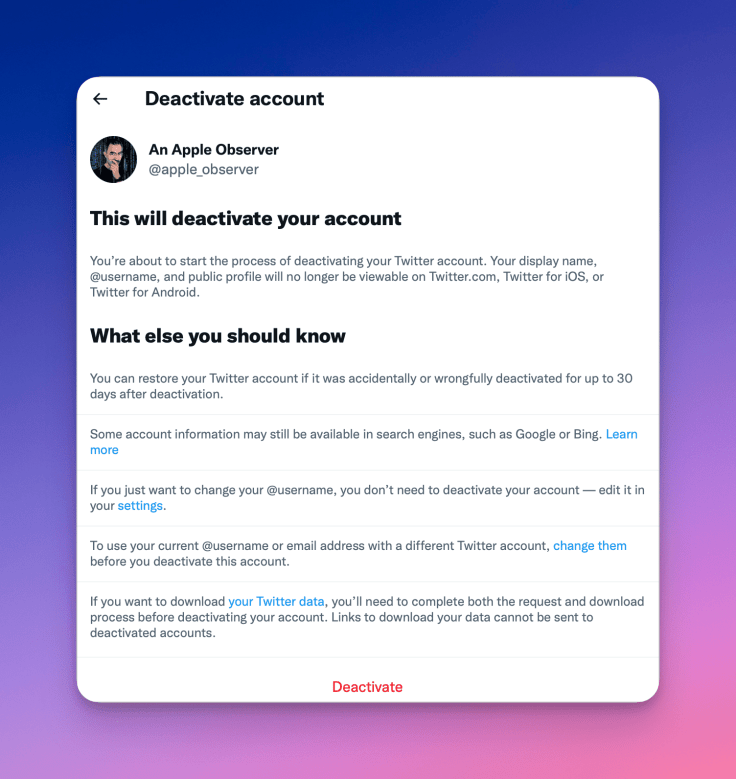Open the An Apple Observer profile avatar
Screen dimensions: 736x779
pos(113,159)
